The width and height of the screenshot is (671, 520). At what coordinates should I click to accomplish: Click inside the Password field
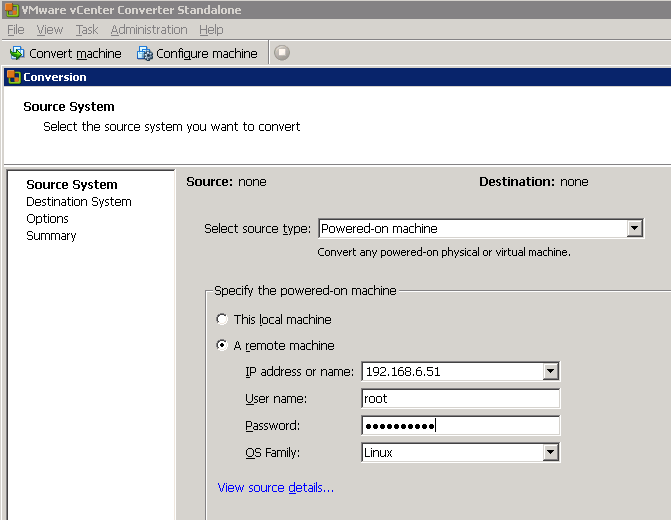460,425
